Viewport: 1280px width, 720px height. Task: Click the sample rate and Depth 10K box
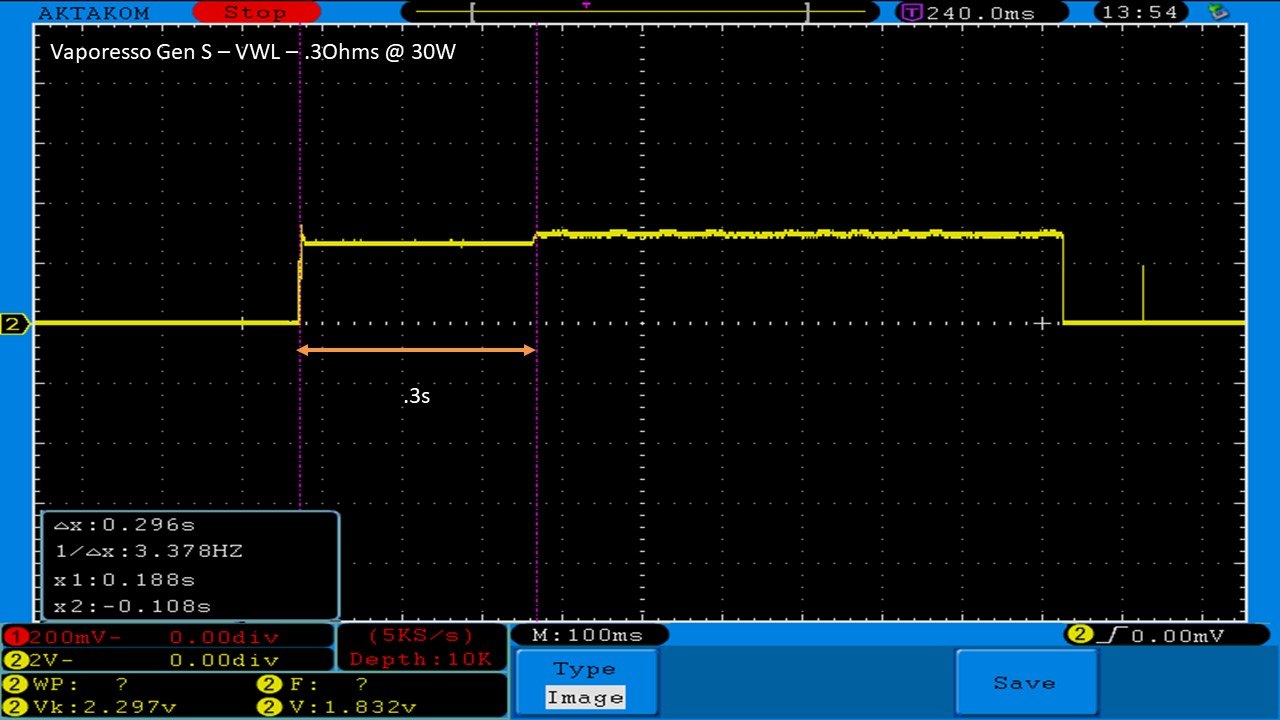(x=420, y=647)
